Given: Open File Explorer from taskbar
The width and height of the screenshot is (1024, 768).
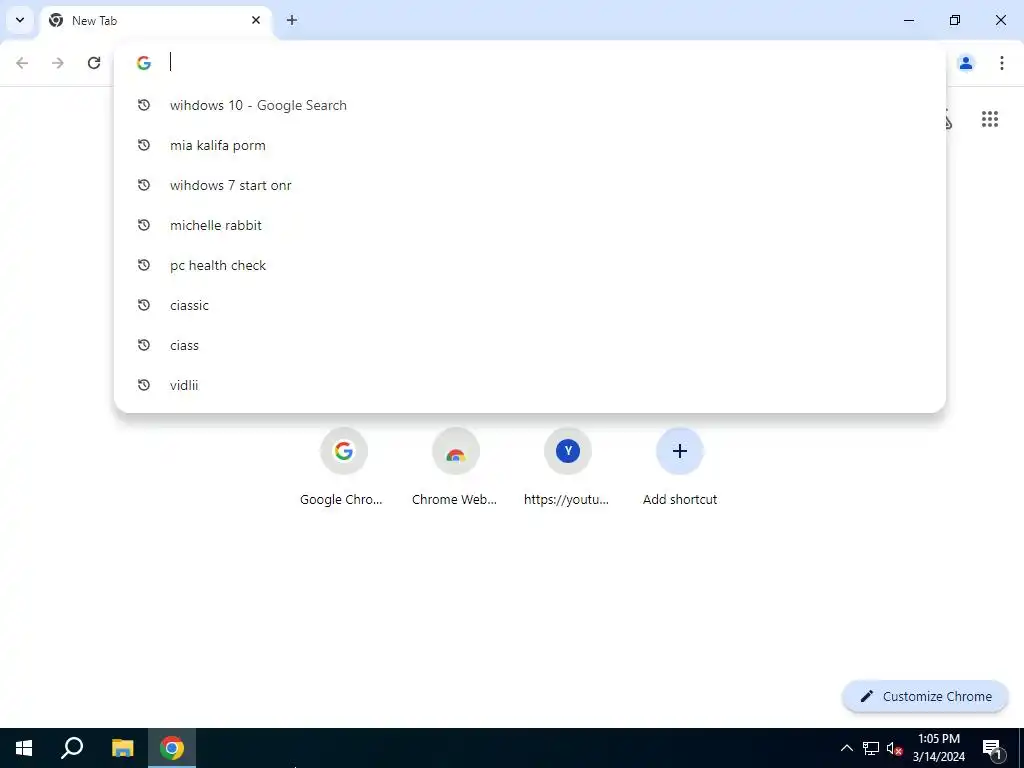Looking at the screenshot, I should tap(122, 748).
